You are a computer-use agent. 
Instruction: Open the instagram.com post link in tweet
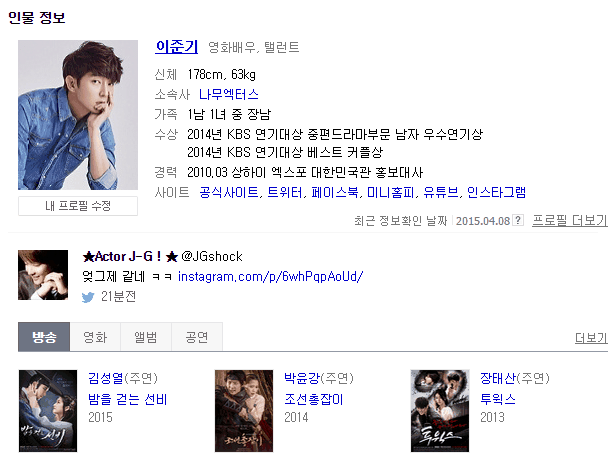pyautogui.click(x=271, y=277)
